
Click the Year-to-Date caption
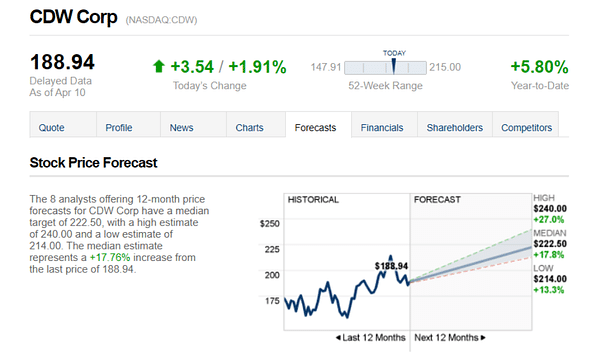point(540,86)
